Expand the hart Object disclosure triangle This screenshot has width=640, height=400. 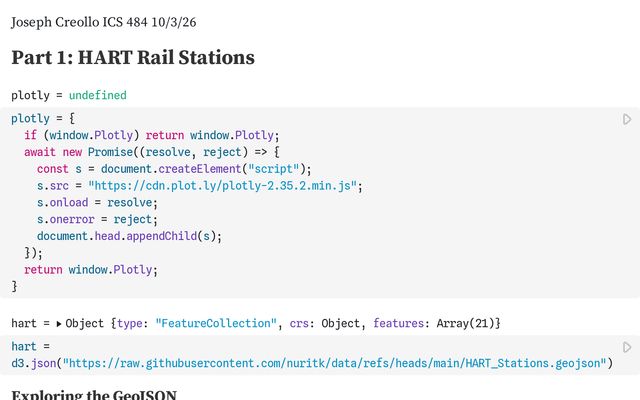click(x=59, y=324)
